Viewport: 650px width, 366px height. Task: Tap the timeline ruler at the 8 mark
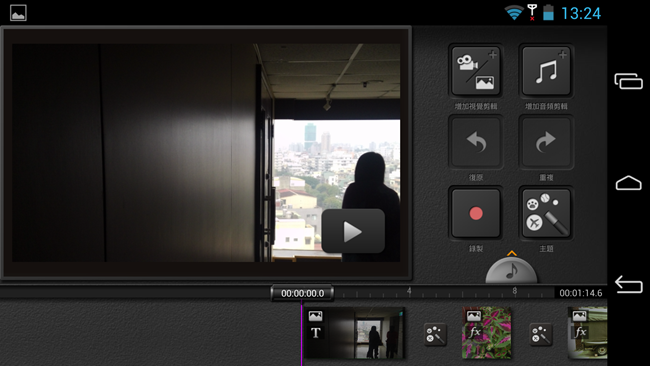click(x=514, y=291)
